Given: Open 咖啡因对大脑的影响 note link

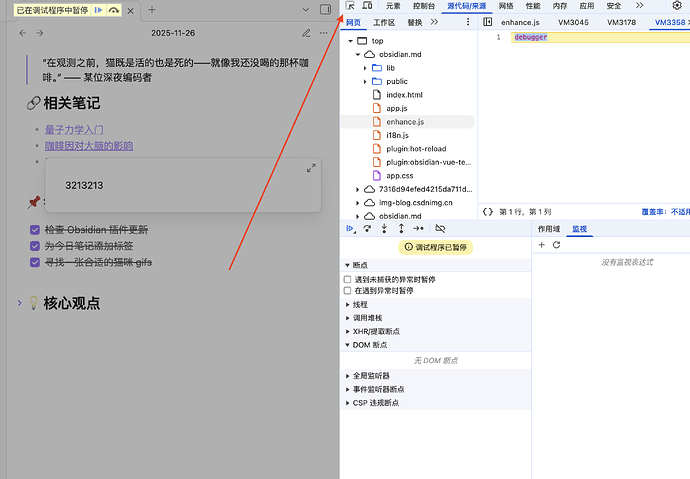Looking at the screenshot, I should (x=89, y=146).
